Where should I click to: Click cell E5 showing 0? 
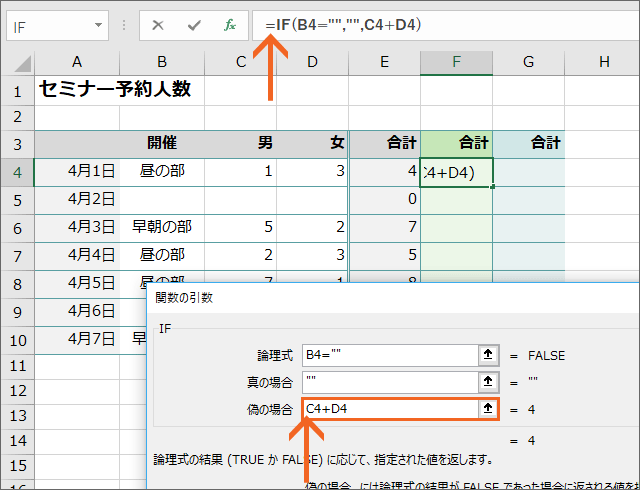[x=385, y=199]
